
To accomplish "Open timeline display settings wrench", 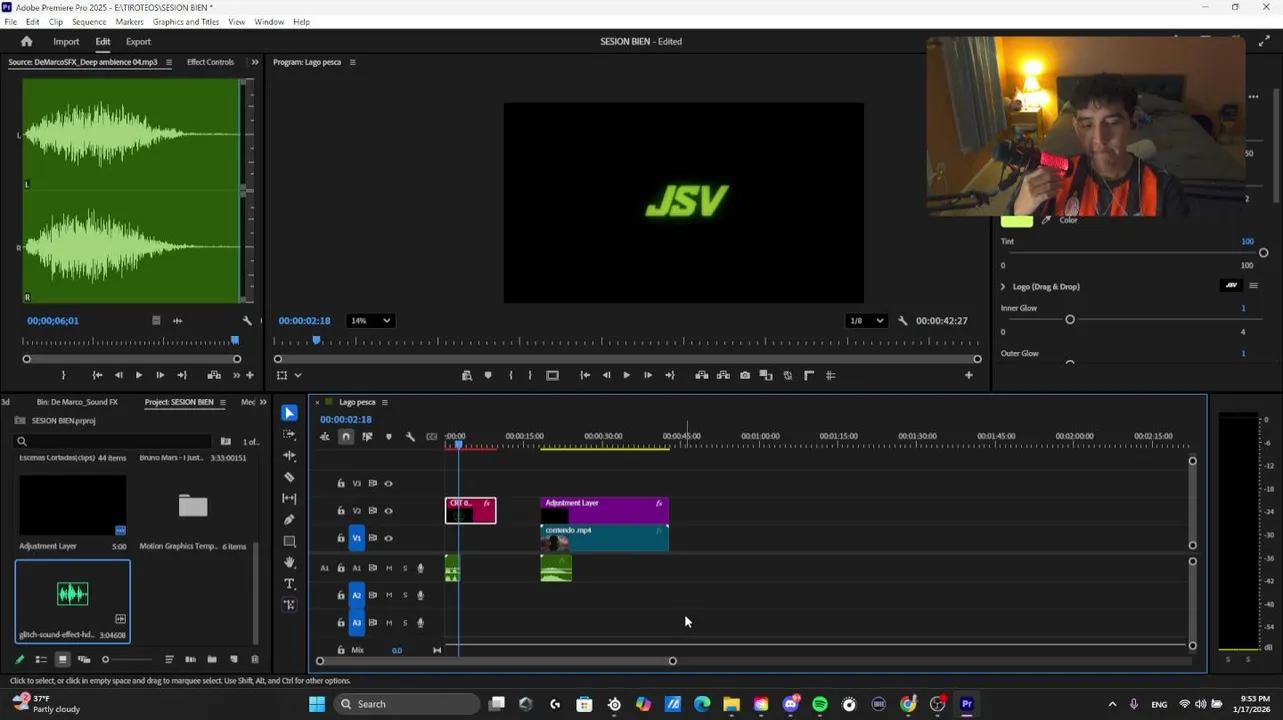I will click(410, 437).
